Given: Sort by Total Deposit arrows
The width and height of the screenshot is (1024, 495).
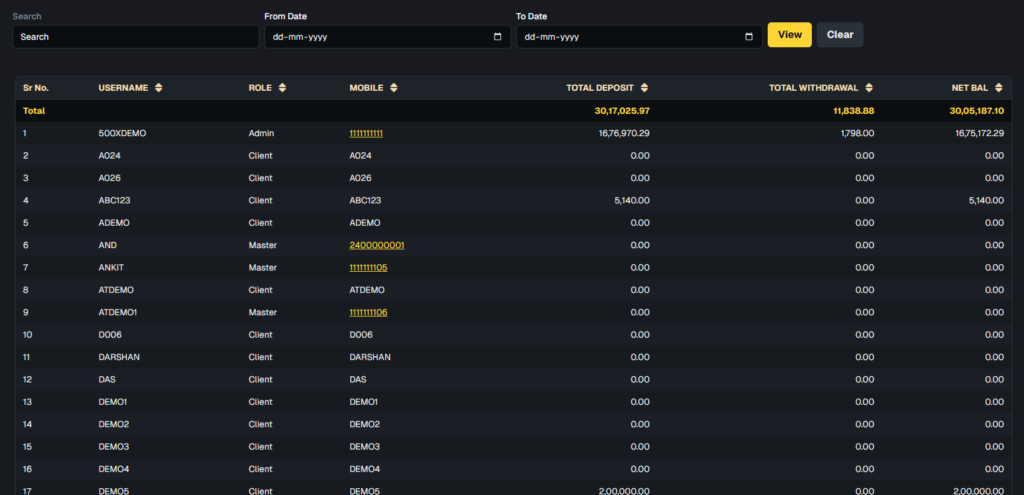Looking at the screenshot, I should coord(644,88).
